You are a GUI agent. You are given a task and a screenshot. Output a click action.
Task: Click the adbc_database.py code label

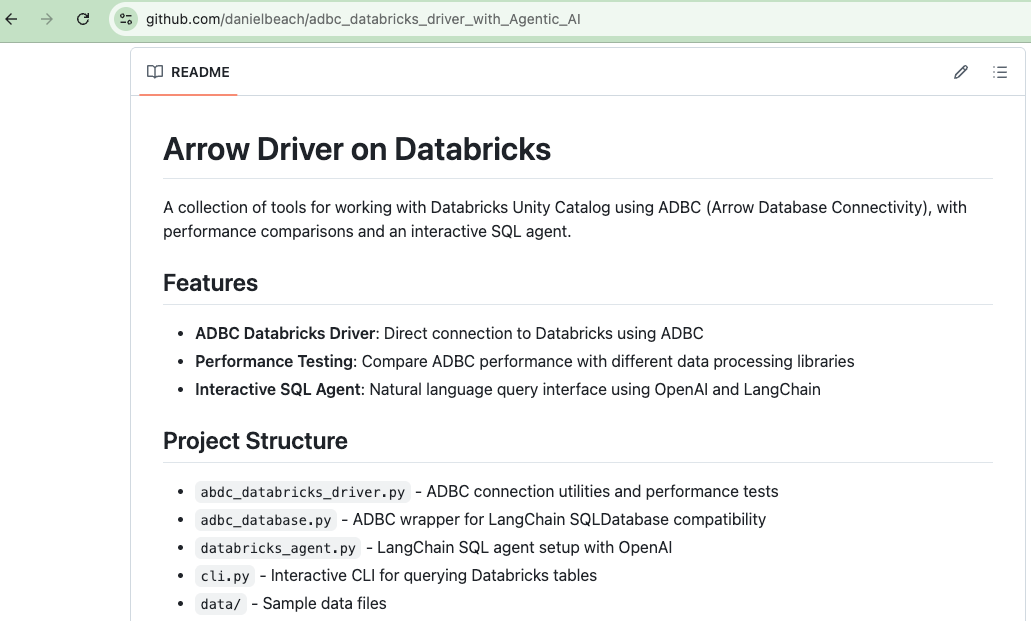click(x=266, y=520)
